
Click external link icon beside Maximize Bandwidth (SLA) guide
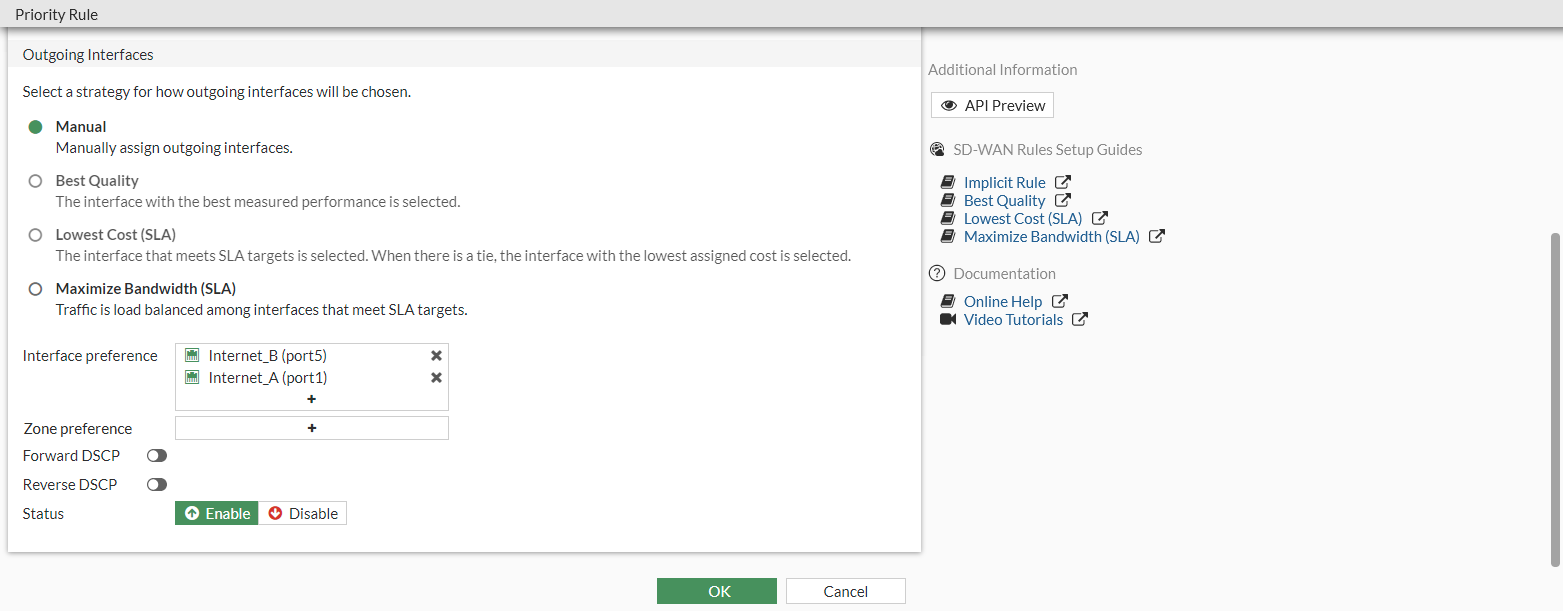1157,237
